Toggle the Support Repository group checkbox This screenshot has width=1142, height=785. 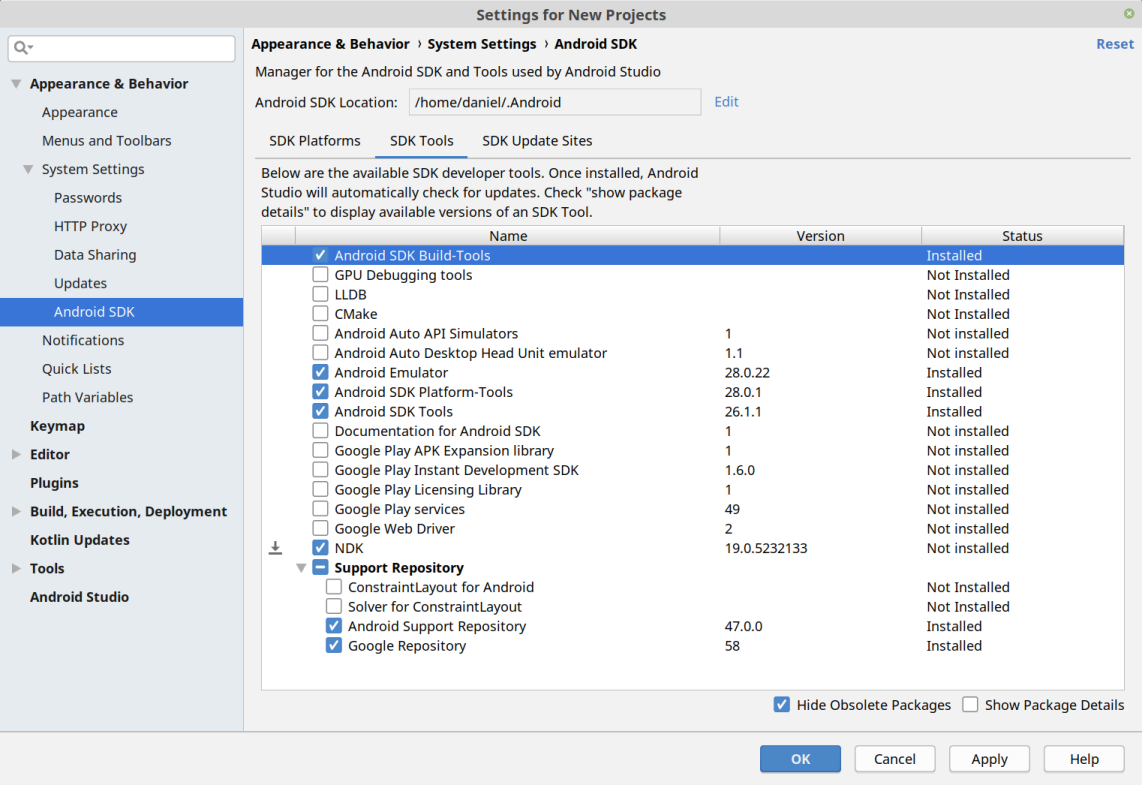click(320, 567)
